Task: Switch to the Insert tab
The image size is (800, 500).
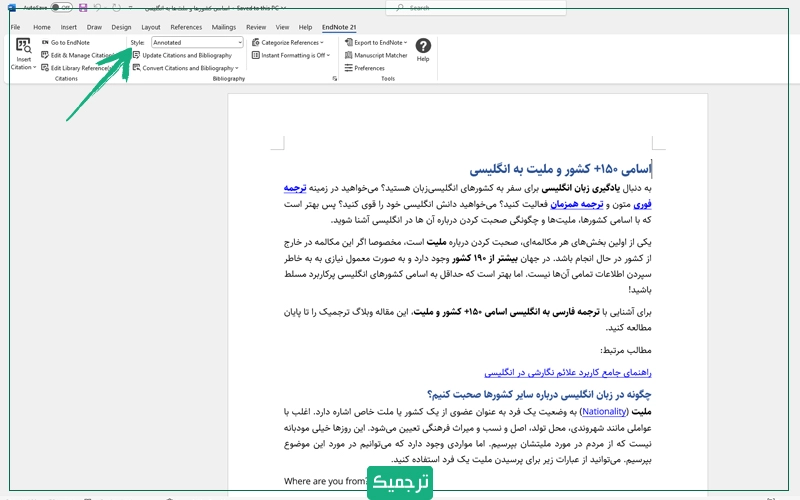Action: click(68, 27)
